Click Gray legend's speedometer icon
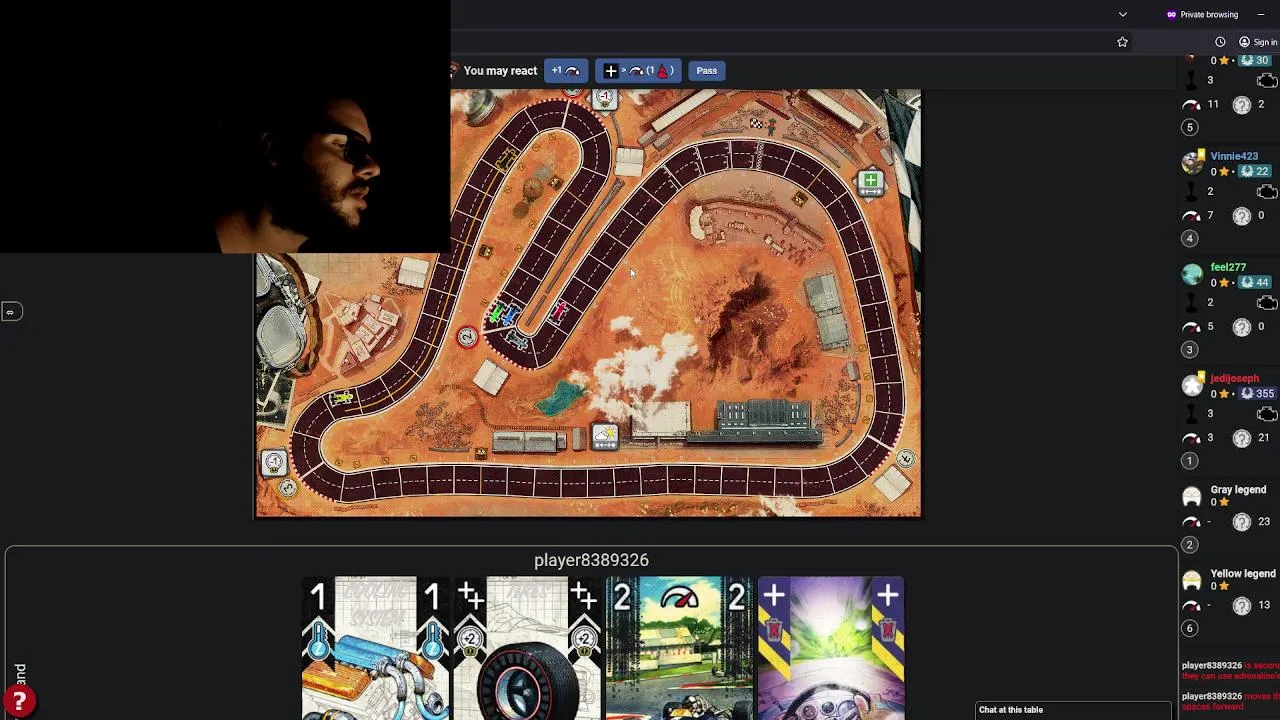This screenshot has height=720, width=1280. [1191, 522]
